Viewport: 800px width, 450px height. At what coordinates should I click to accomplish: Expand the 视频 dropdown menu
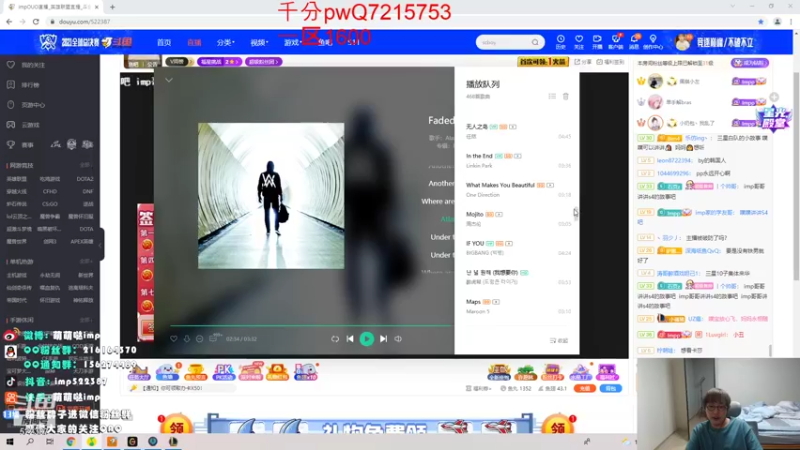[259, 42]
